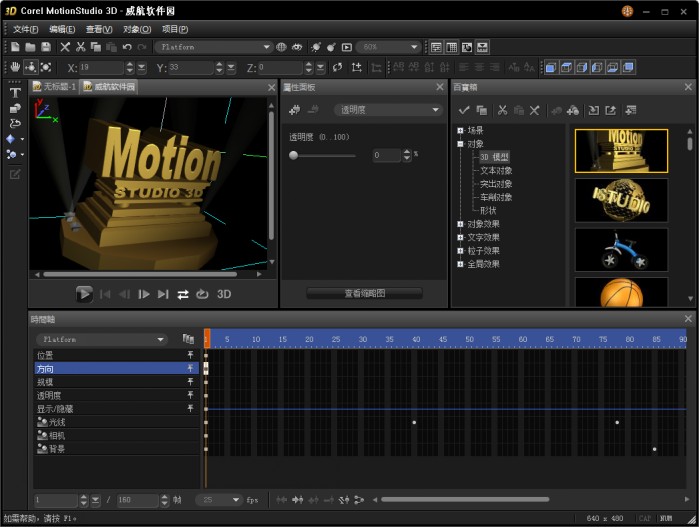
Task: Click the checkmark apply icon in EasyPalette
Action: point(464,110)
